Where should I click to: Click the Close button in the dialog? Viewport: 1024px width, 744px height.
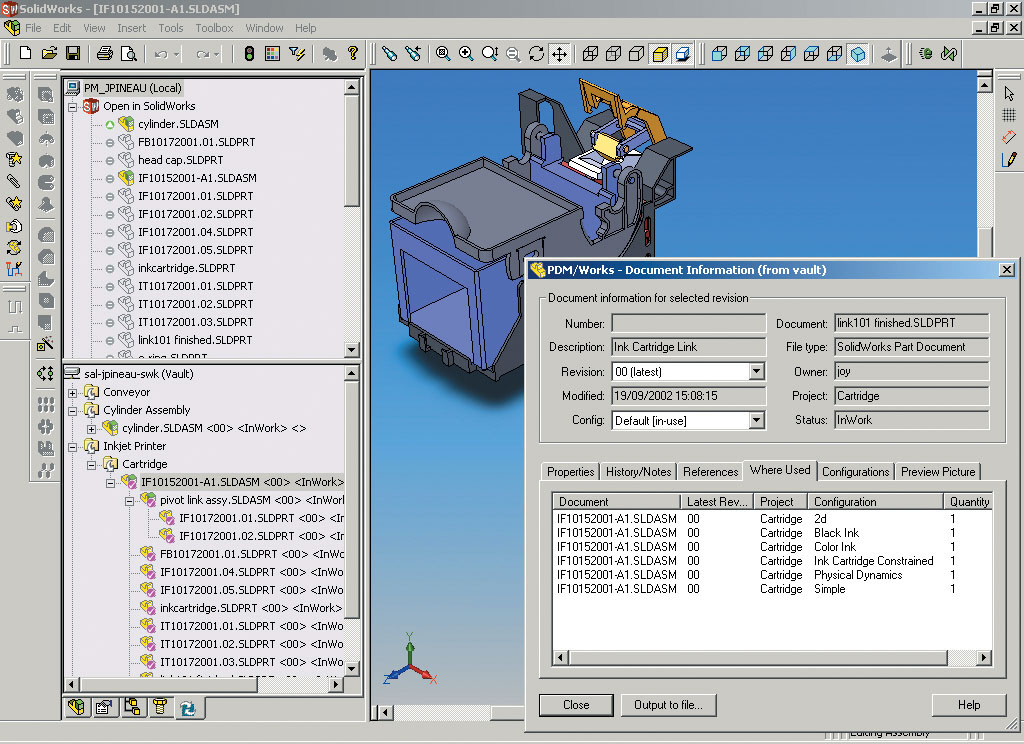[576, 705]
